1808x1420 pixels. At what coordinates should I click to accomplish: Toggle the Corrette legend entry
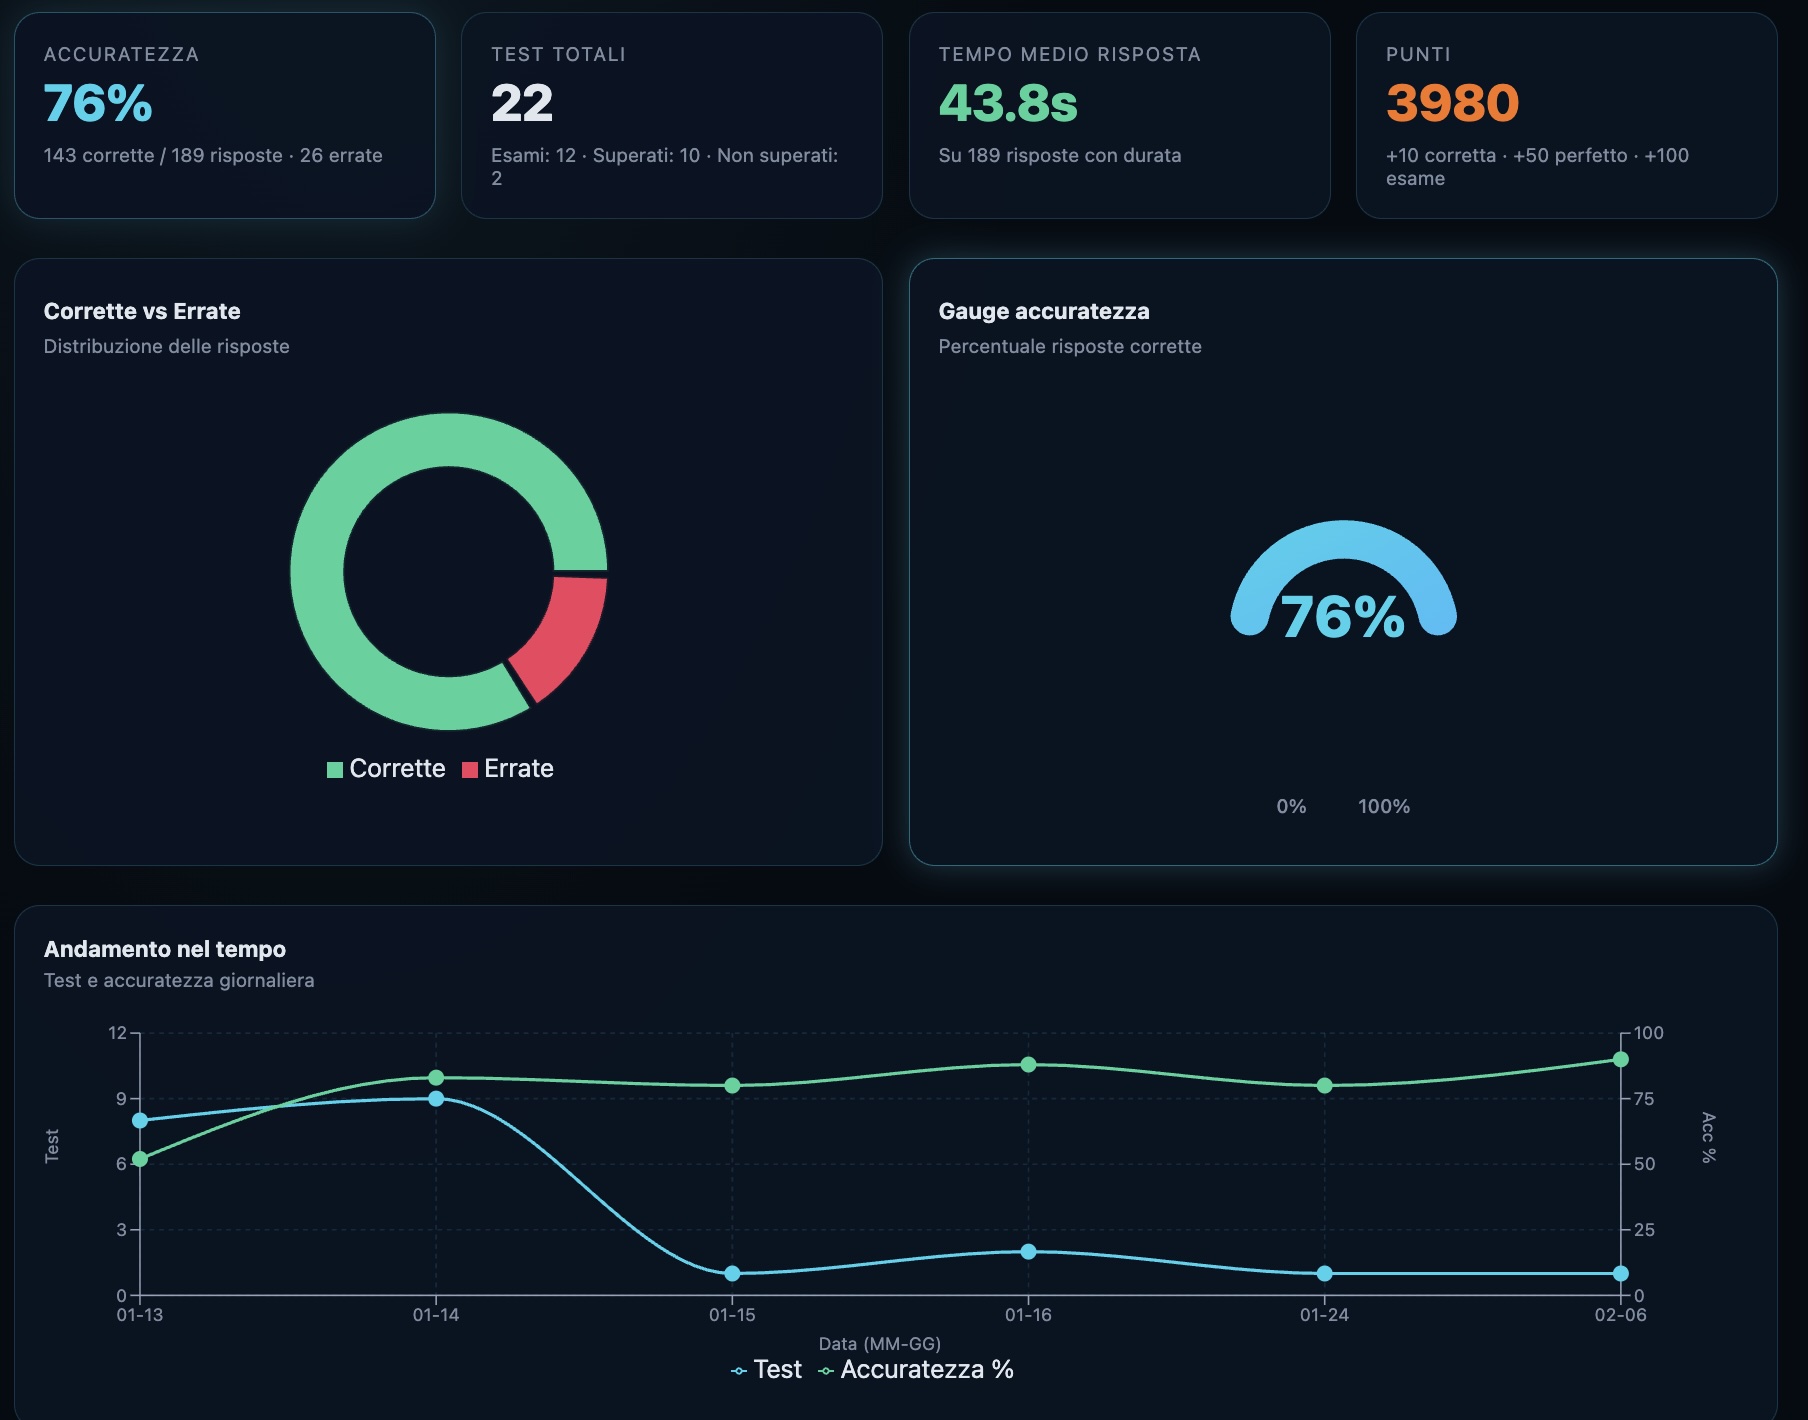pos(387,769)
